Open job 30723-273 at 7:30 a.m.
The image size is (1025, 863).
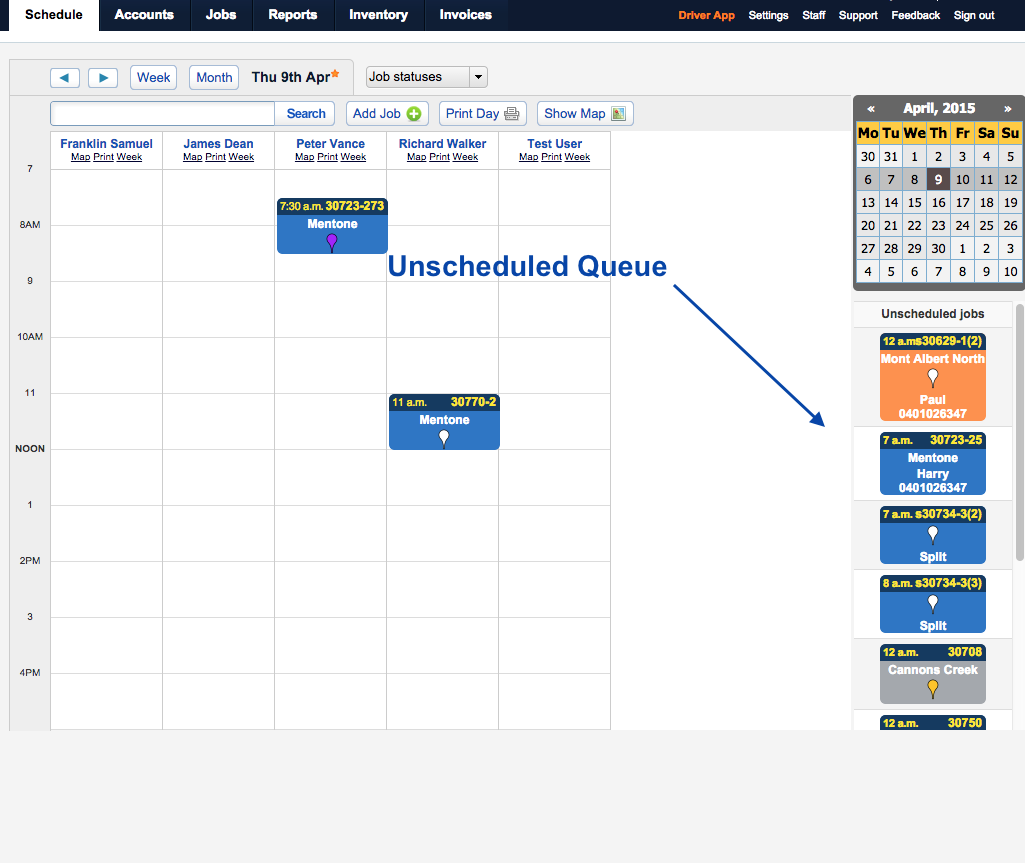pyautogui.click(x=332, y=226)
